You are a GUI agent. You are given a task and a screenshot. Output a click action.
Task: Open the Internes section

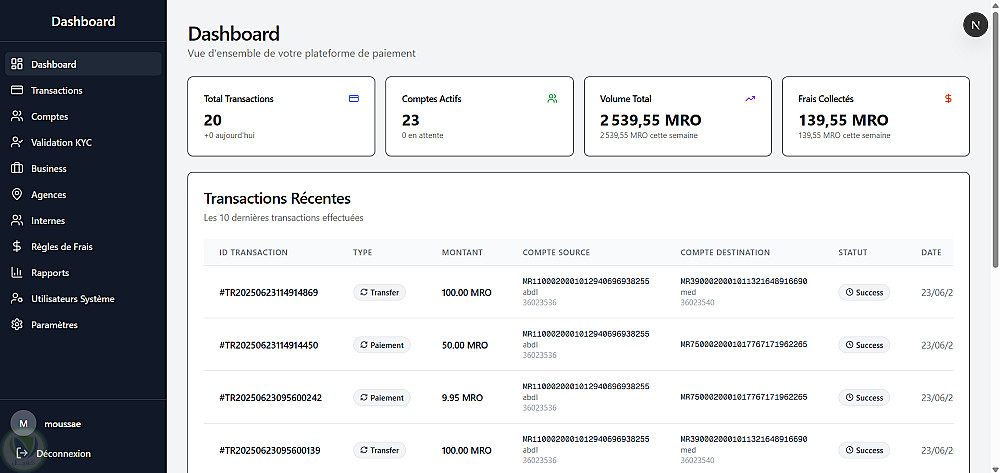48,221
